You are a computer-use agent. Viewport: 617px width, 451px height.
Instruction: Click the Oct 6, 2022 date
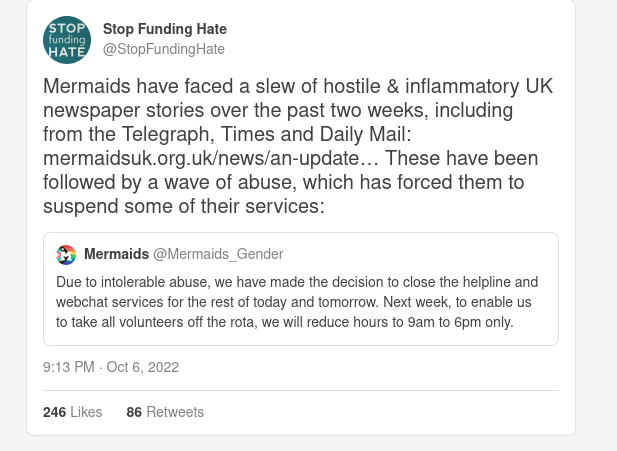[142, 367]
